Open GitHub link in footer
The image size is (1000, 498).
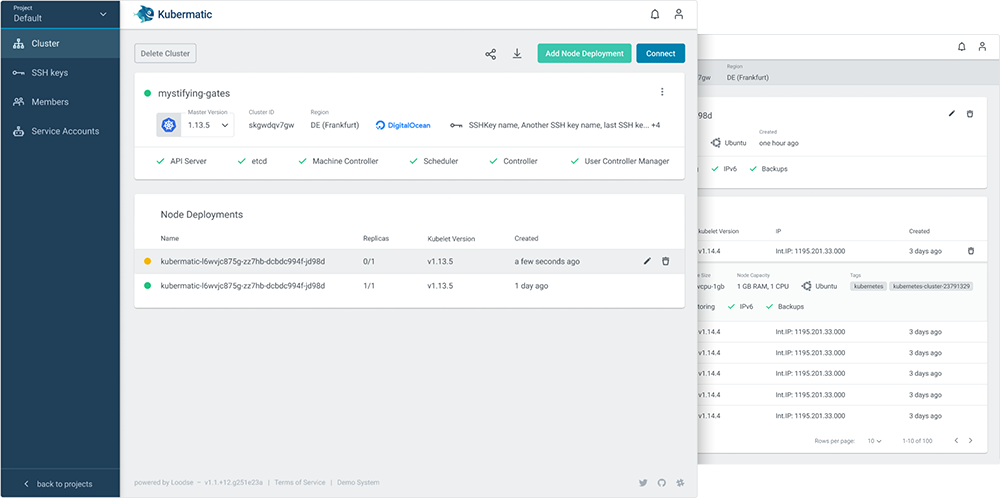(661, 483)
